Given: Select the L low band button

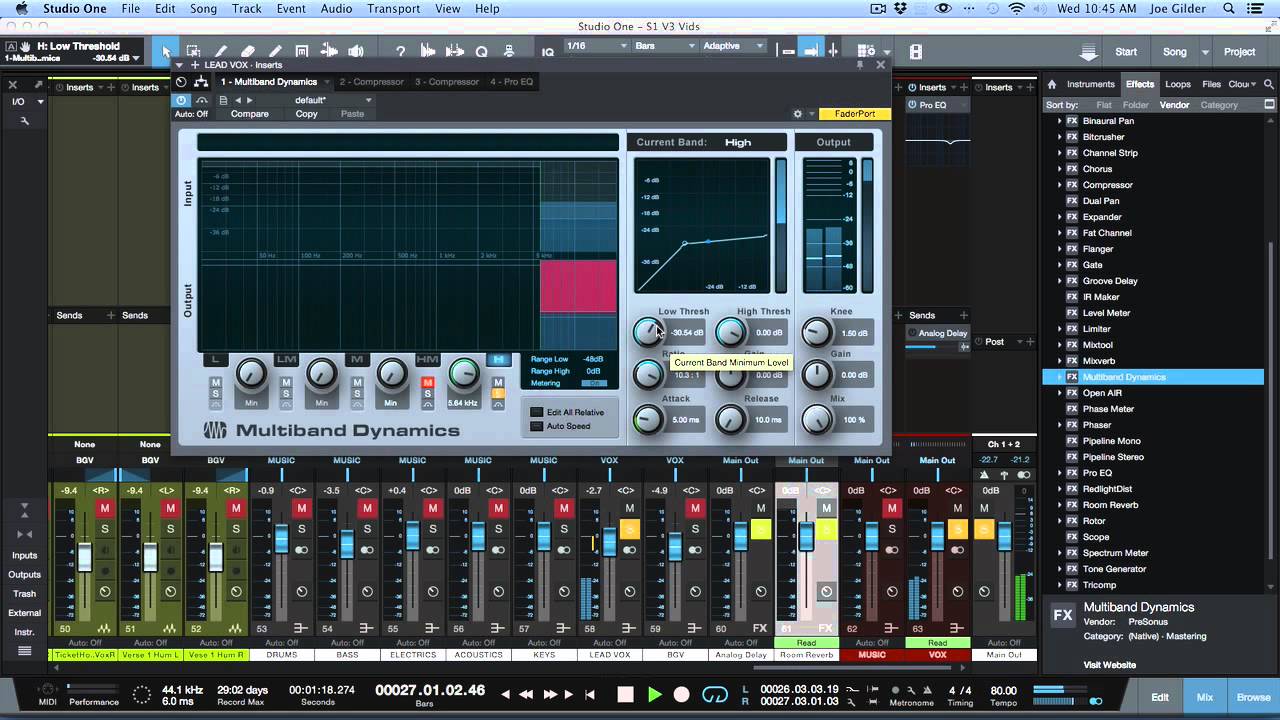Looking at the screenshot, I should click(215, 359).
